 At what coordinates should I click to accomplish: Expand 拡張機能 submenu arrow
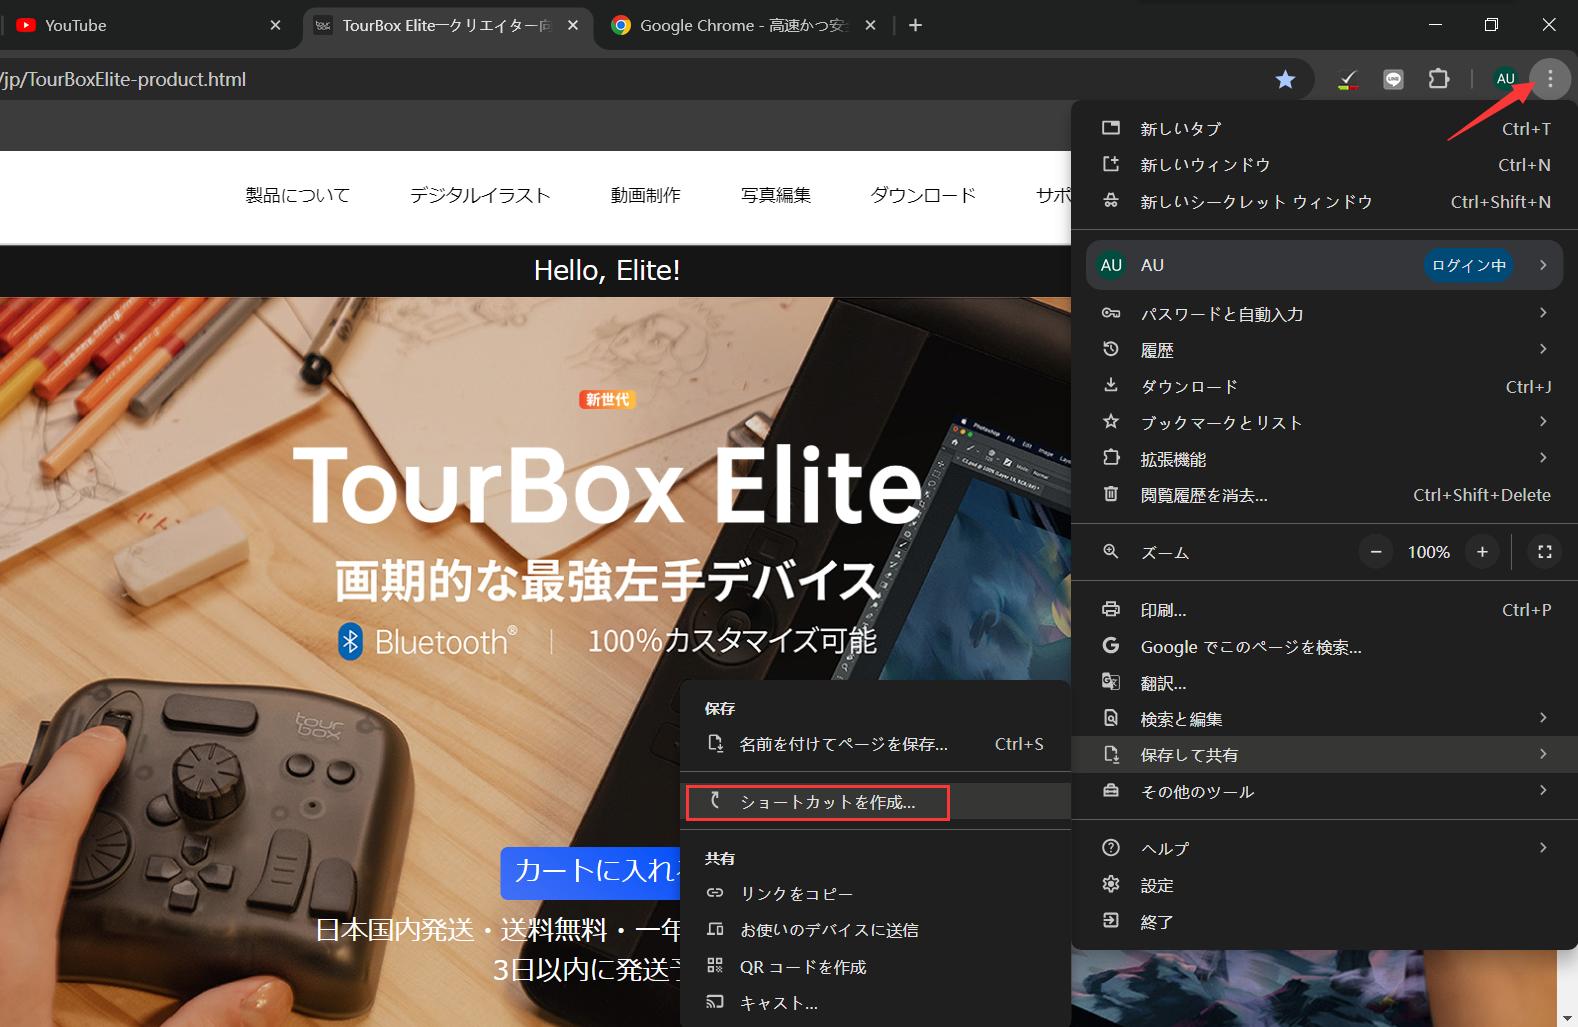(x=1543, y=458)
